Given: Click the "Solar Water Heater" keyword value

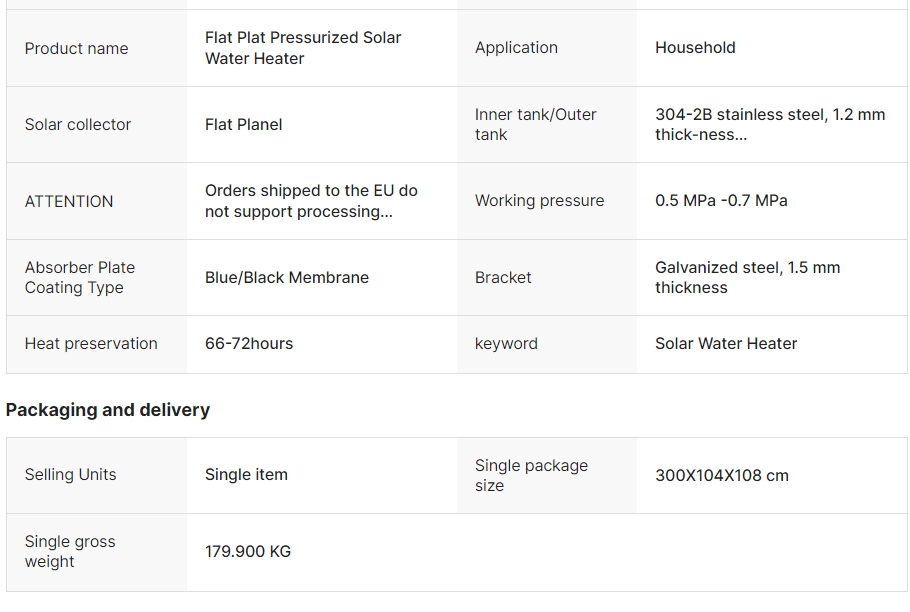Looking at the screenshot, I should (726, 343).
